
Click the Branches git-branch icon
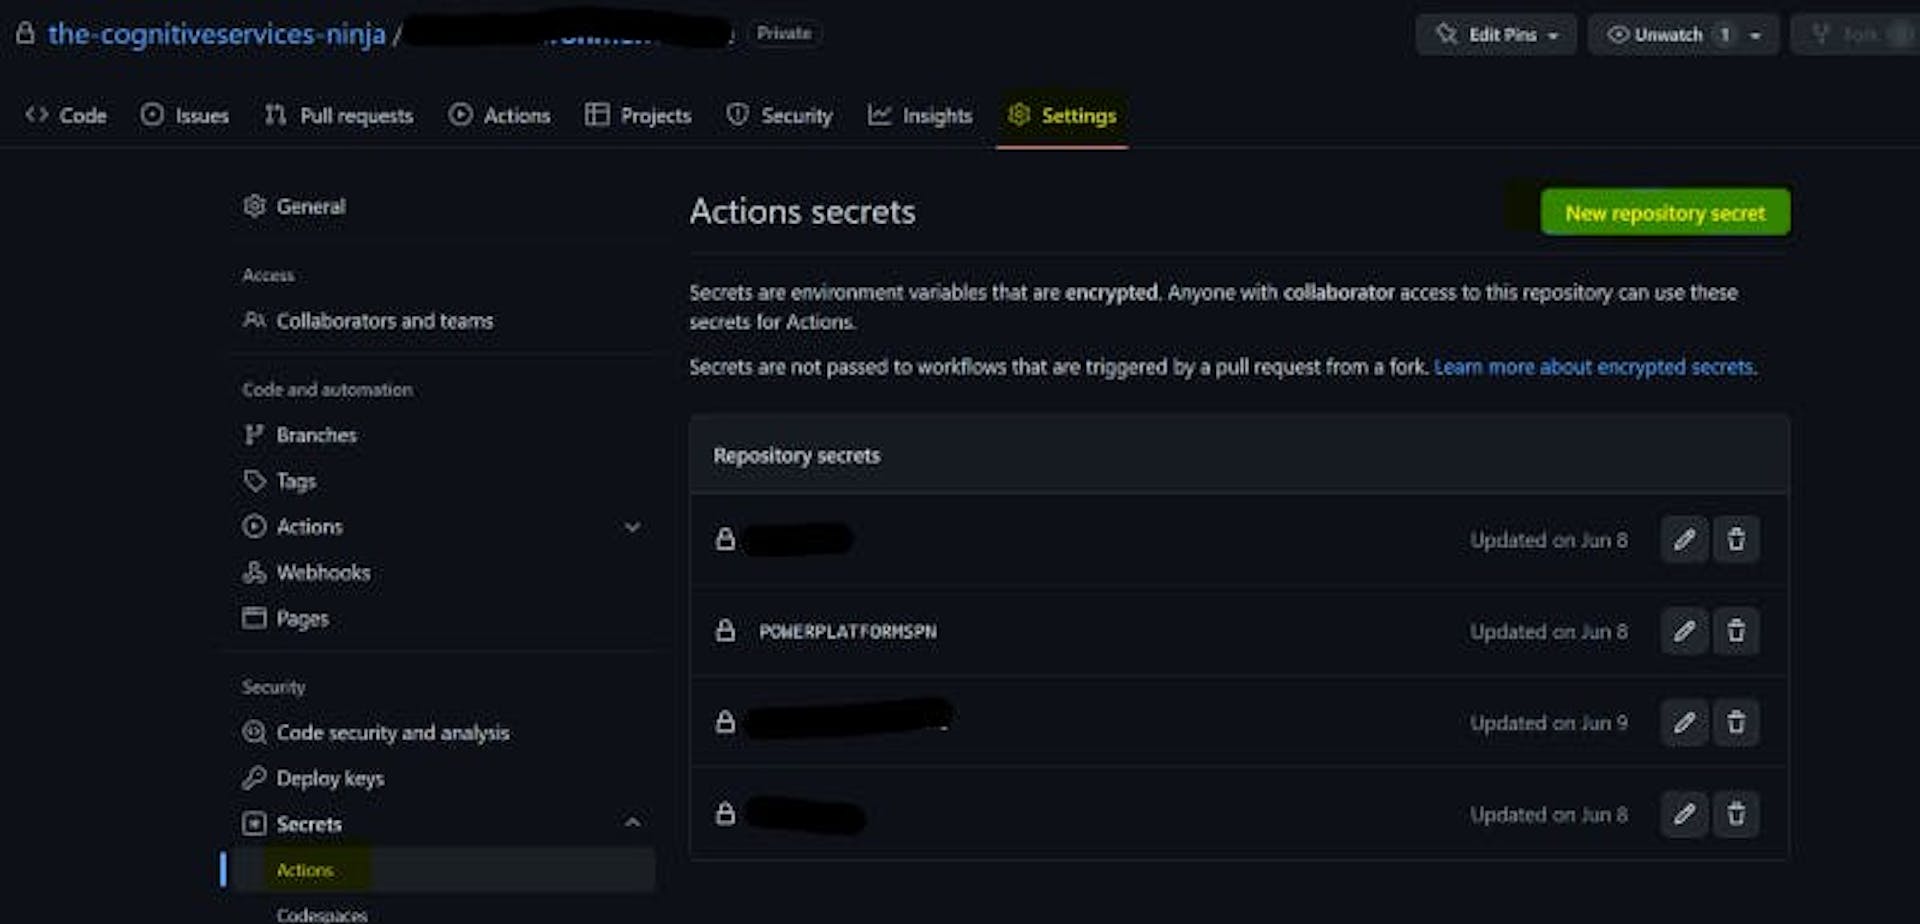254,434
